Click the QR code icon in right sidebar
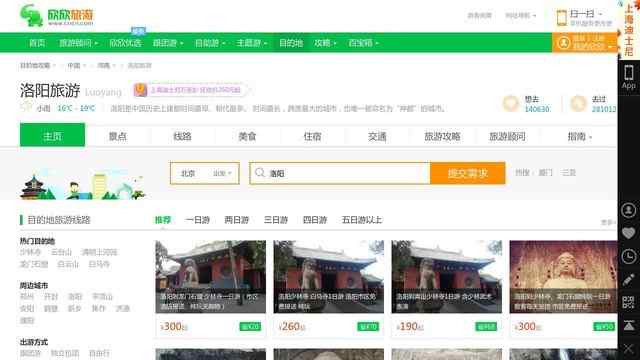The width and height of the screenshot is (640, 360). [629, 302]
